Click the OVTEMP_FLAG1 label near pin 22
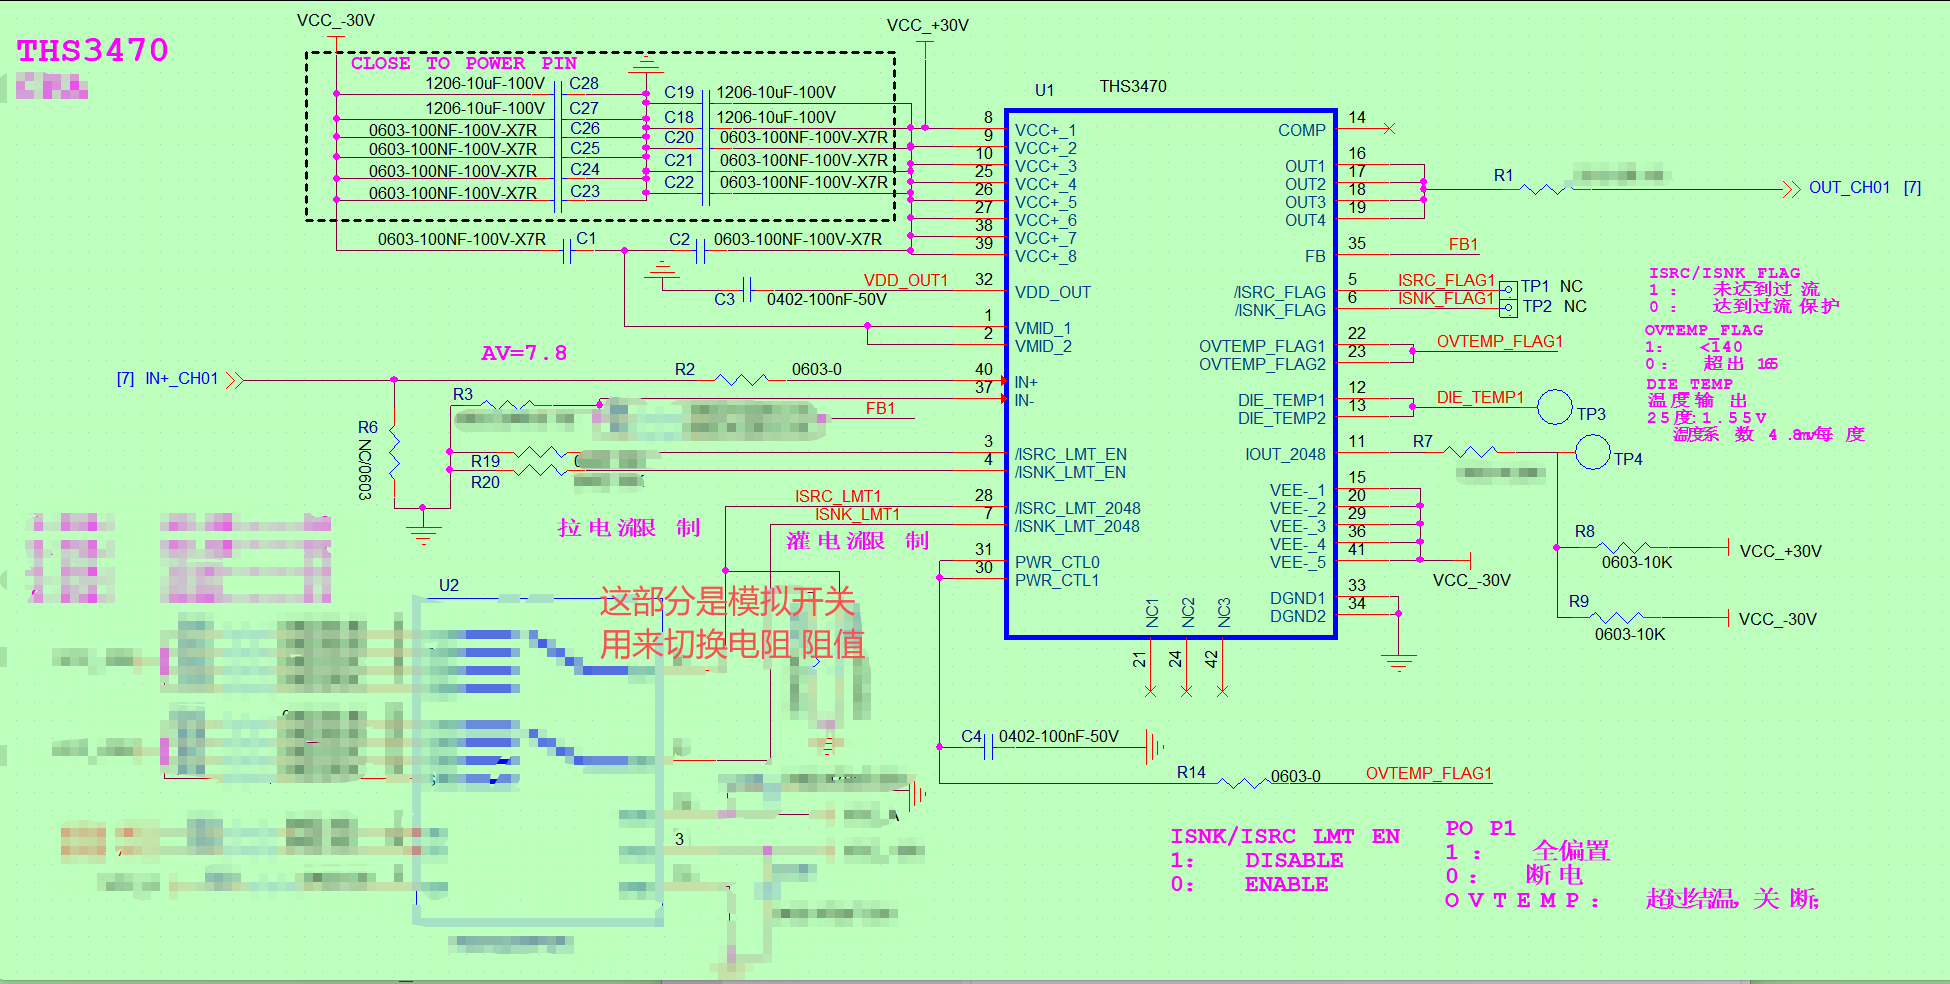This screenshot has width=1950, height=984. (x=1500, y=341)
